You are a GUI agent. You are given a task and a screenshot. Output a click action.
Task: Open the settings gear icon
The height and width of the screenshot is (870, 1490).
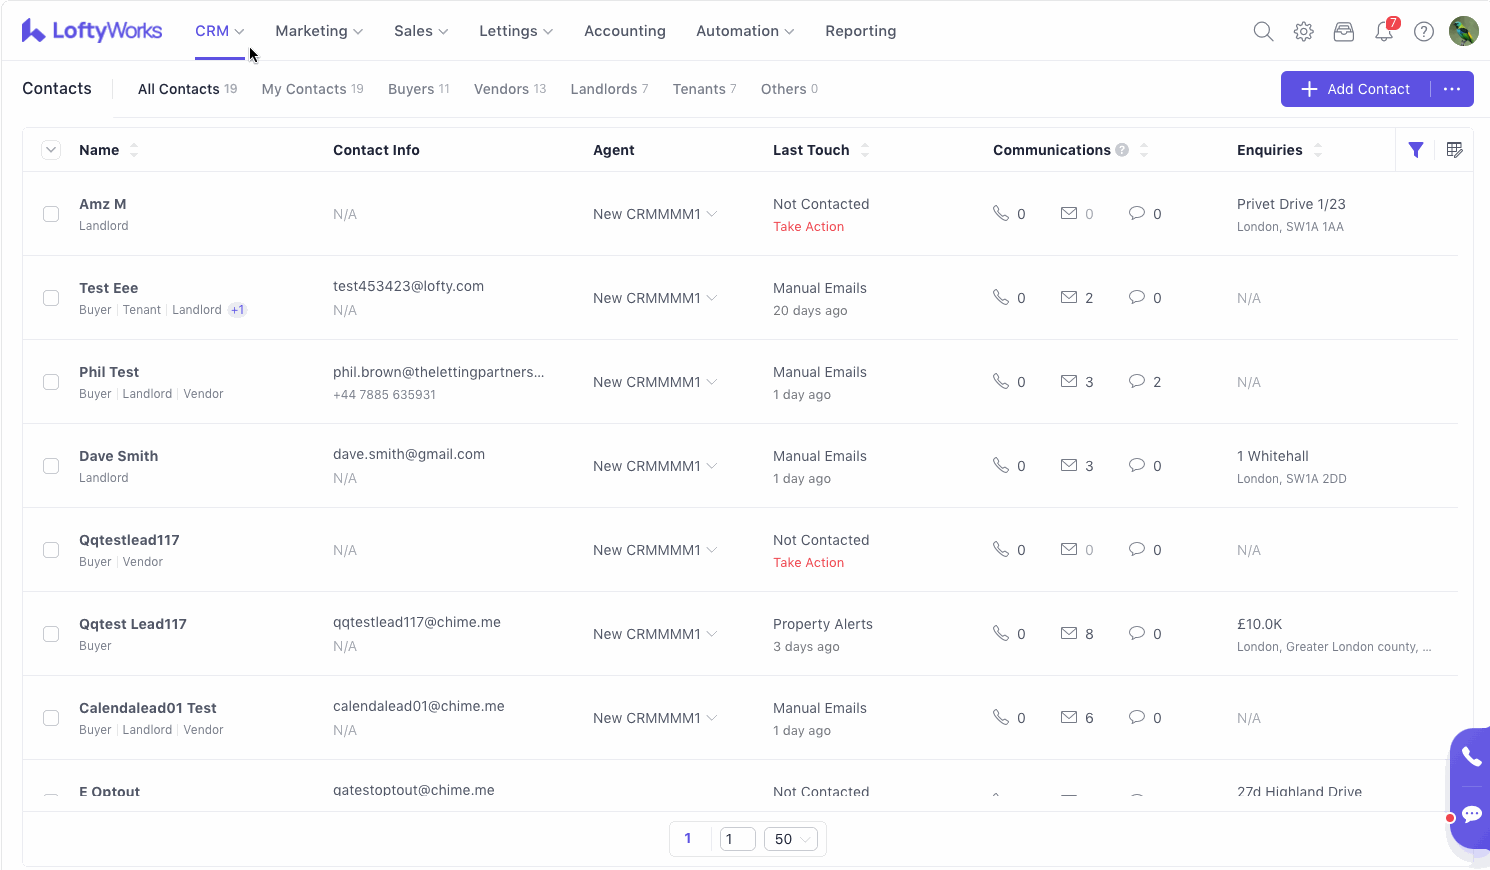pos(1303,32)
